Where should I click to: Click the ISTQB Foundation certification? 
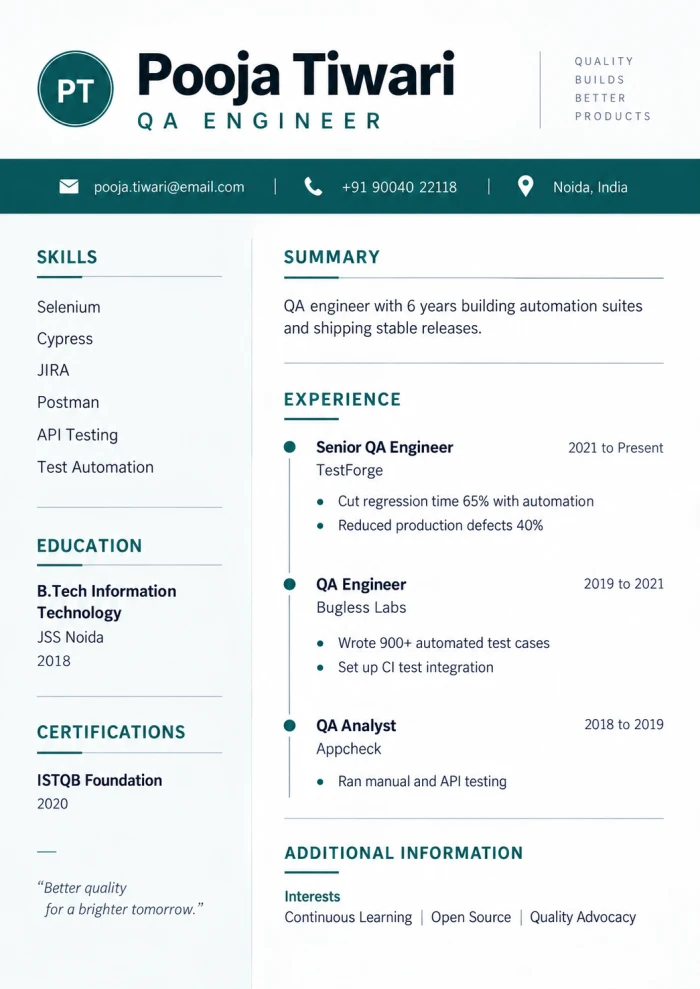pyautogui.click(x=100, y=780)
